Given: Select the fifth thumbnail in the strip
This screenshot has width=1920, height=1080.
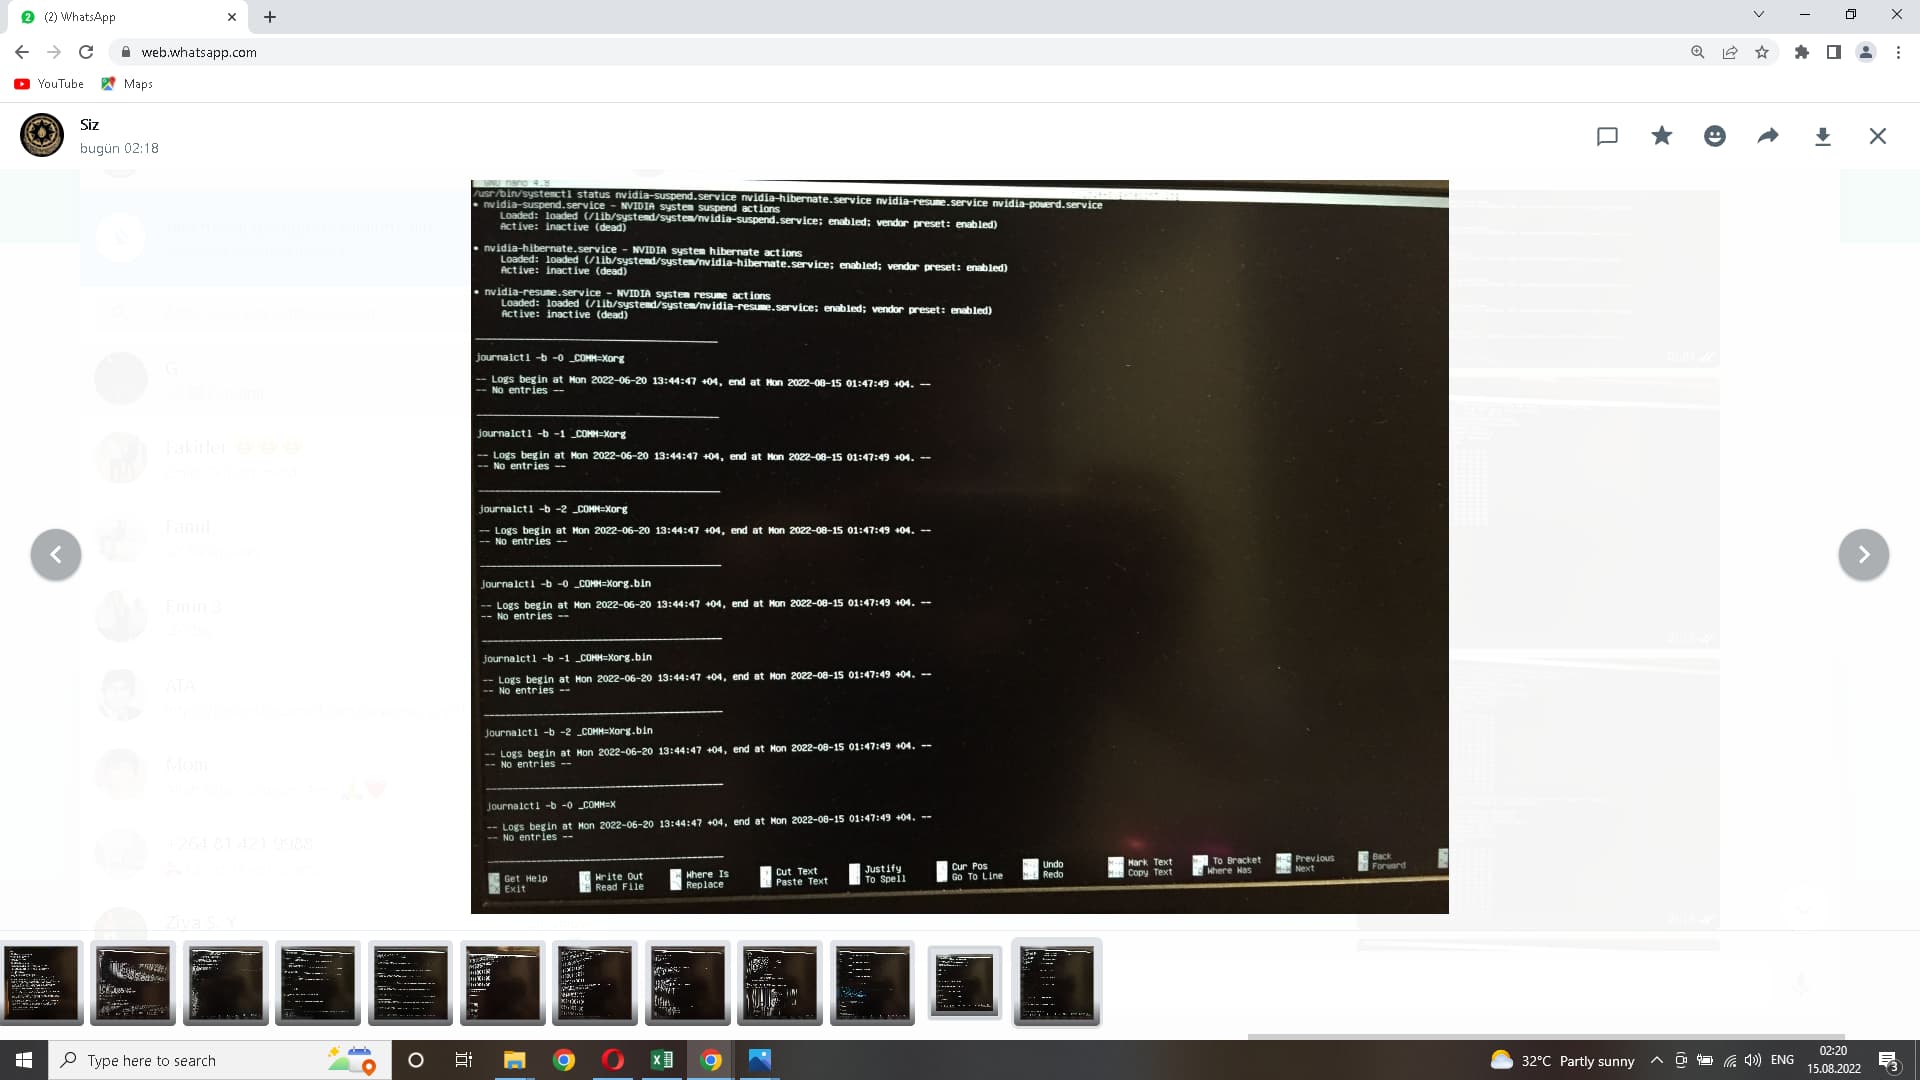Looking at the screenshot, I should 410,983.
